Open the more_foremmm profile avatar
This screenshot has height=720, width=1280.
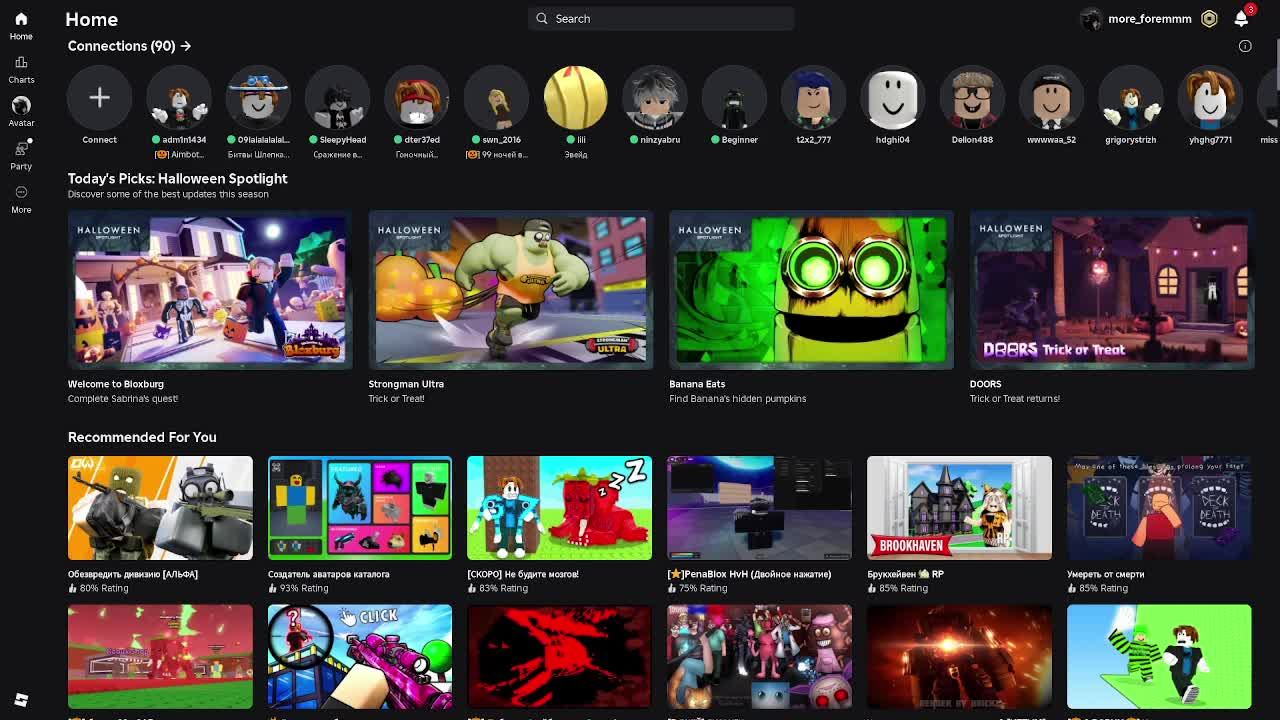coord(1091,19)
